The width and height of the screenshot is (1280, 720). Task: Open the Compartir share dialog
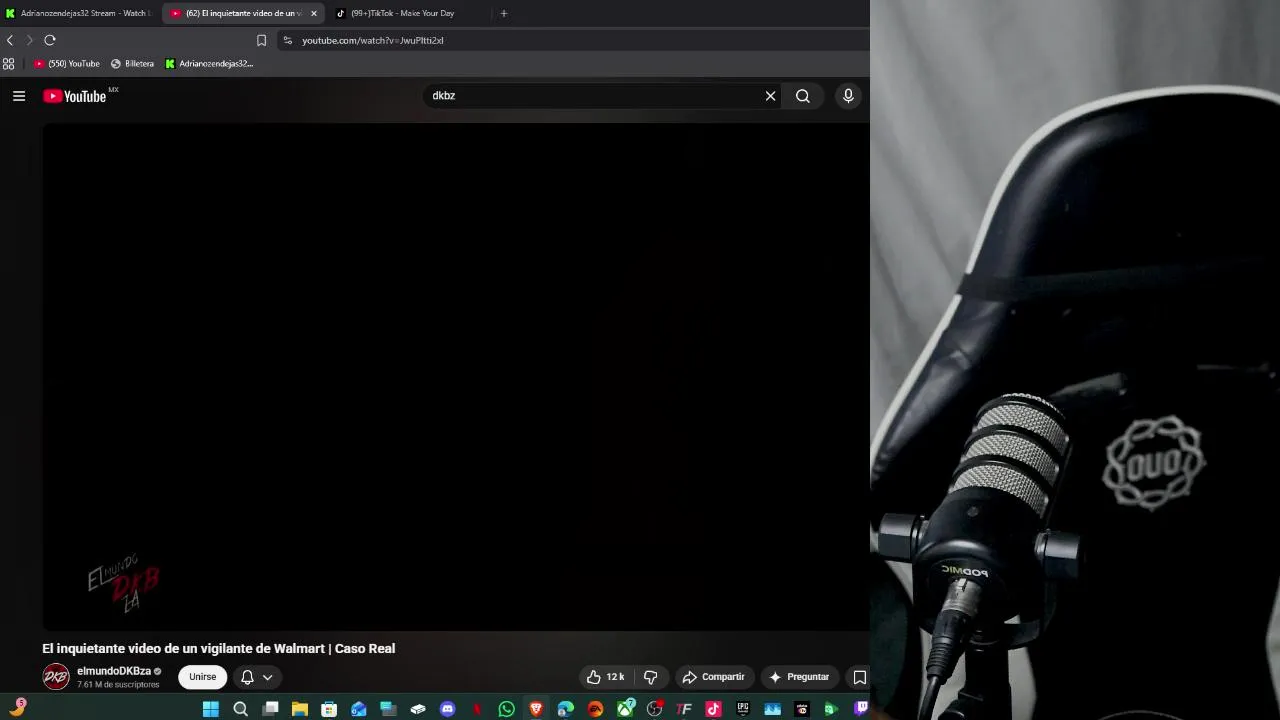click(714, 677)
